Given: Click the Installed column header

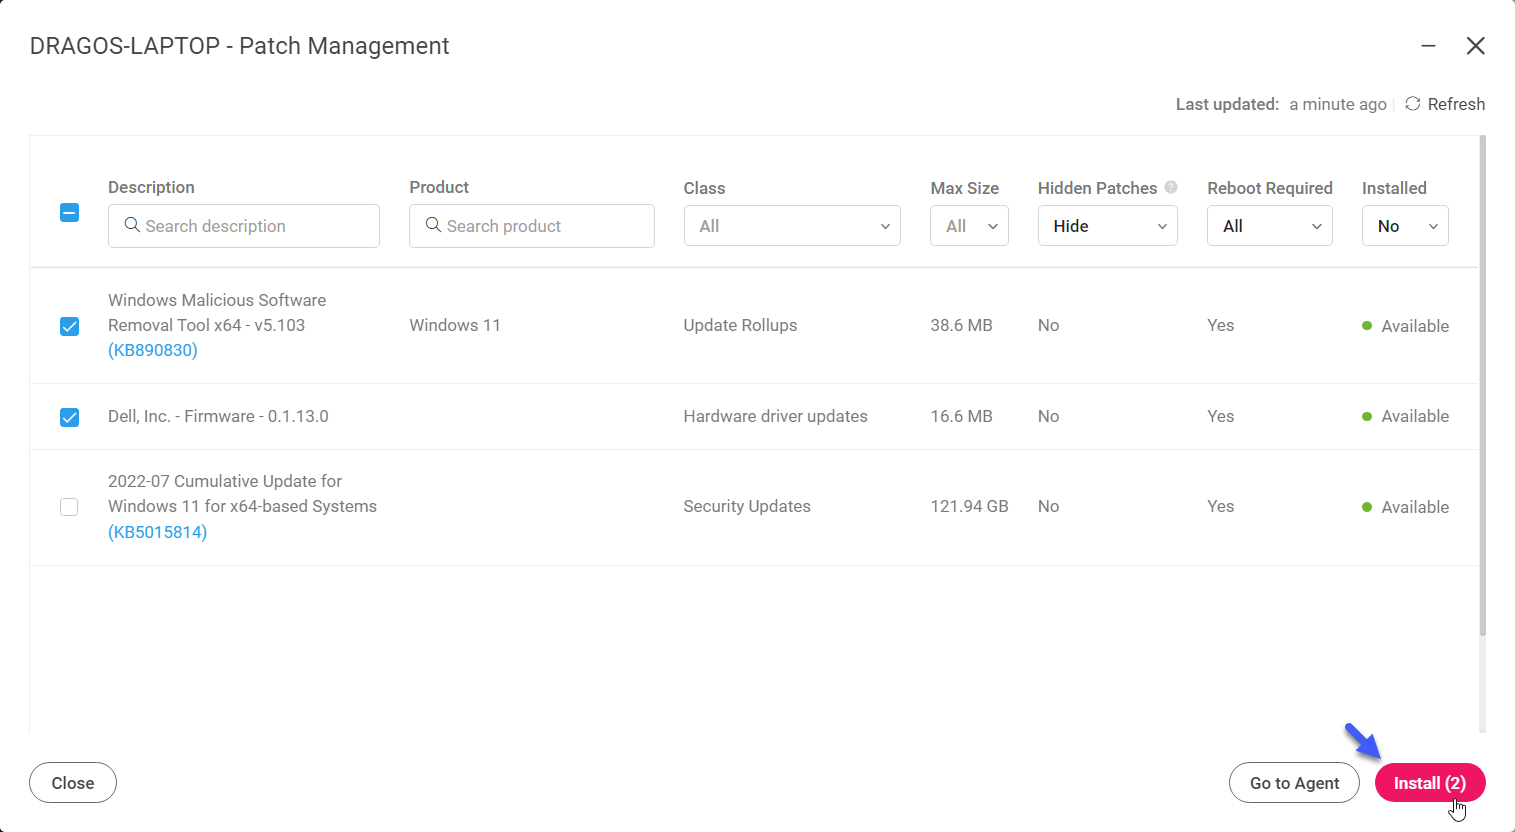Looking at the screenshot, I should pos(1394,188).
